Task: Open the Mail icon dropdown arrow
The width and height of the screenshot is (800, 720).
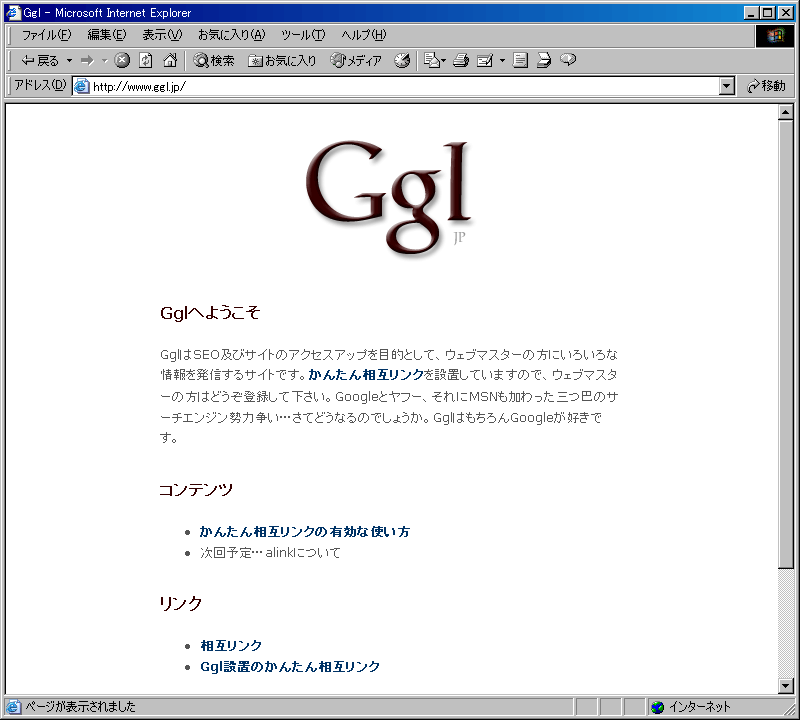Action: point(443,61)
